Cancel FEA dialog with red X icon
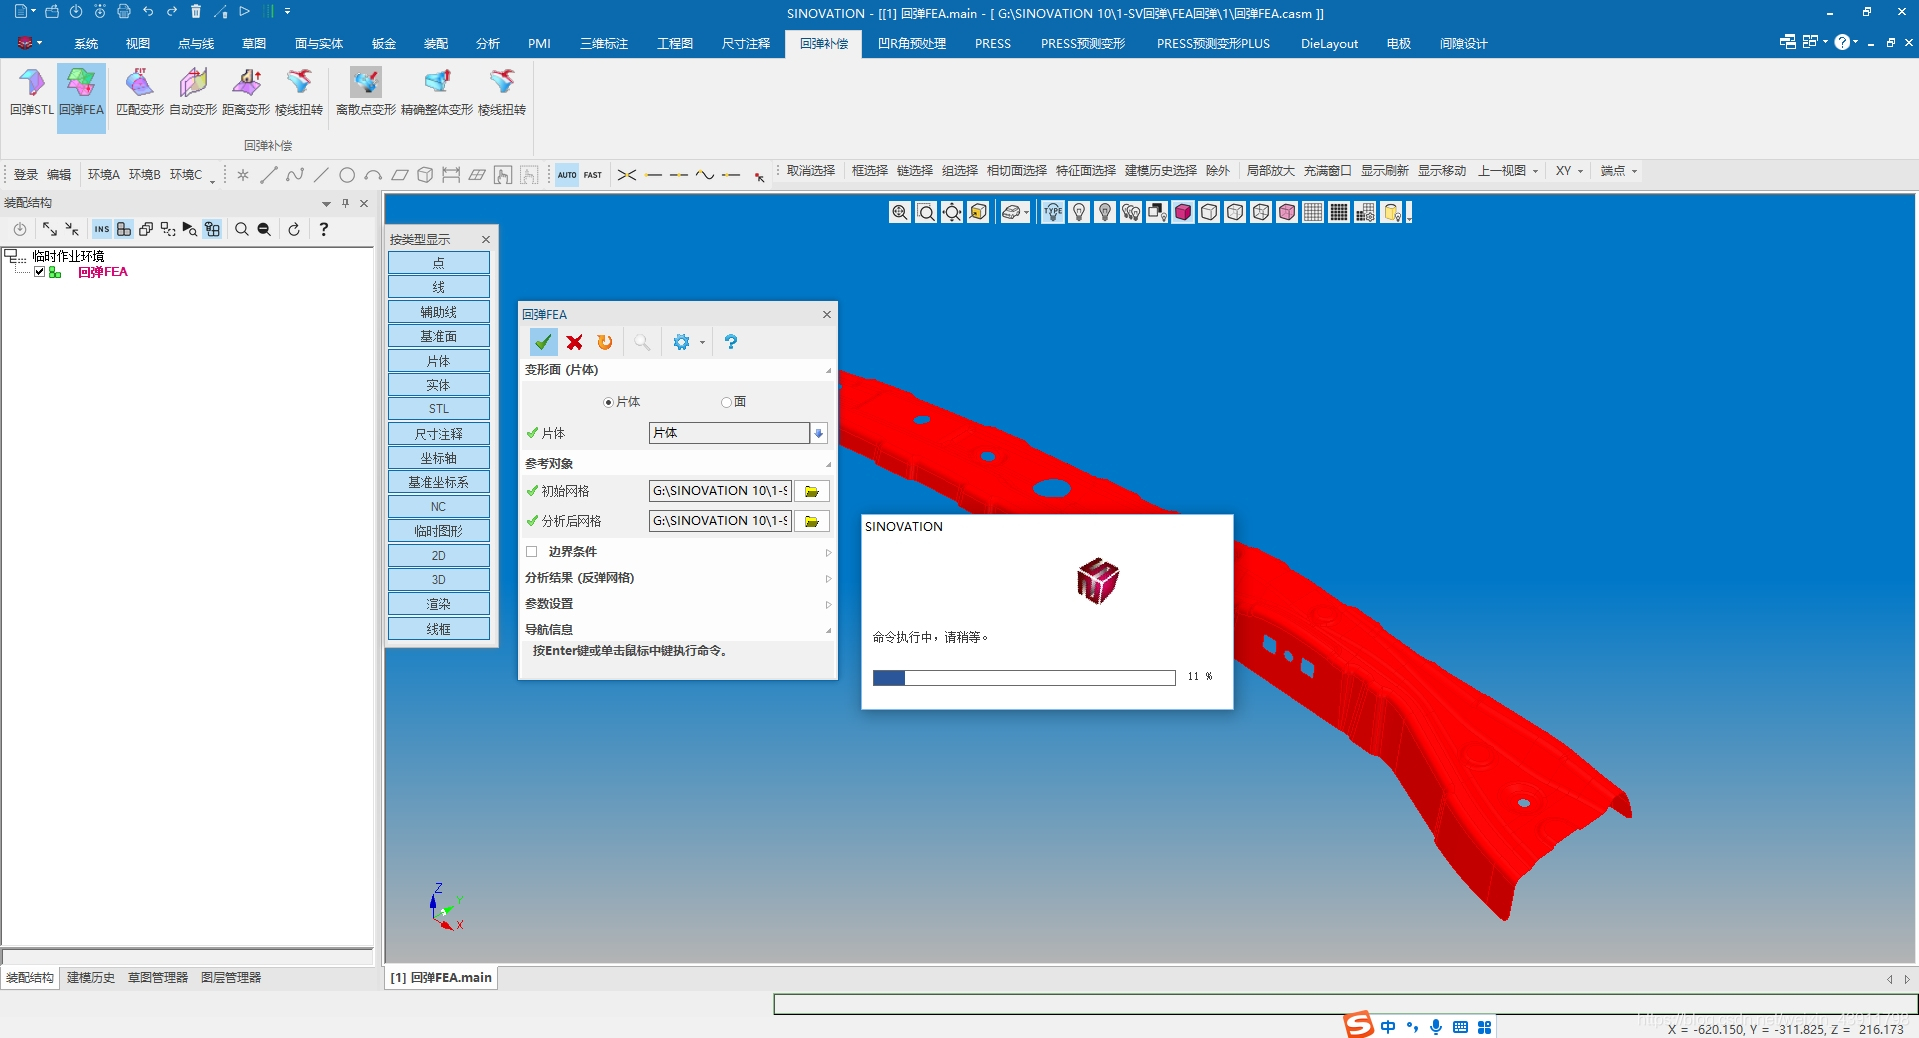Image resolution: width=1919 pixels, height=1038 pixels. click(x=574, y=342)
